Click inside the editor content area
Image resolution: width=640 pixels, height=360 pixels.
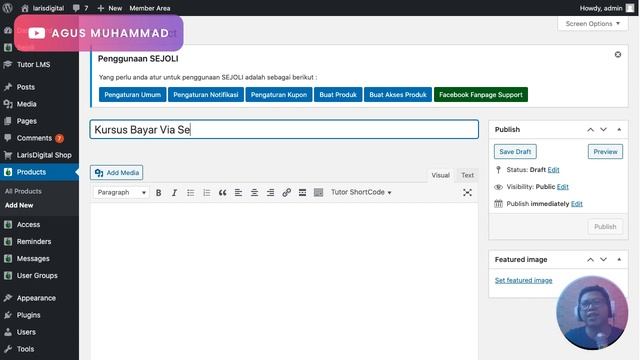284,282
